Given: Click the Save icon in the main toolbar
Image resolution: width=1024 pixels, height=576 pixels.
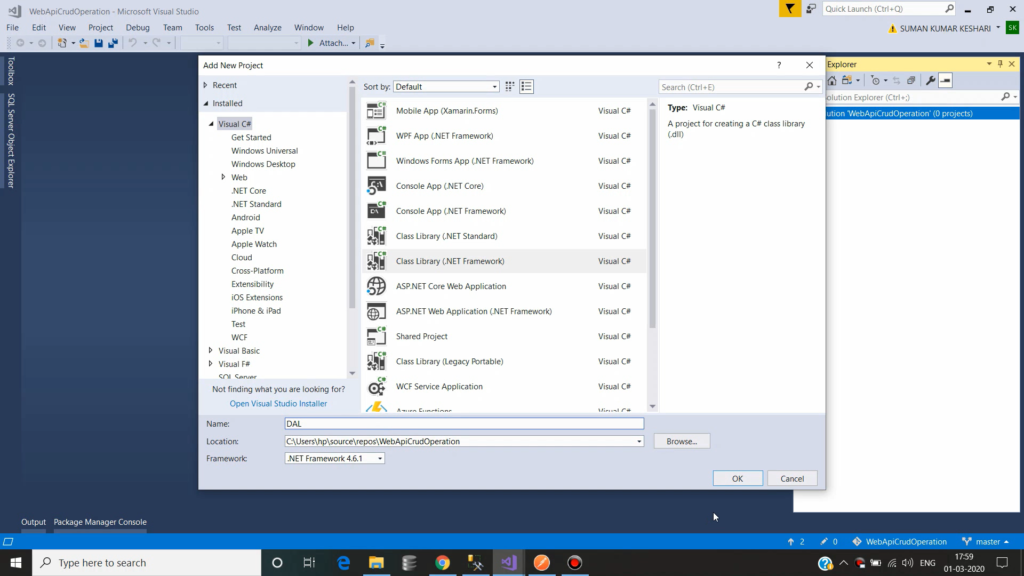Looking at the screenshot, I should click(98, 43).
